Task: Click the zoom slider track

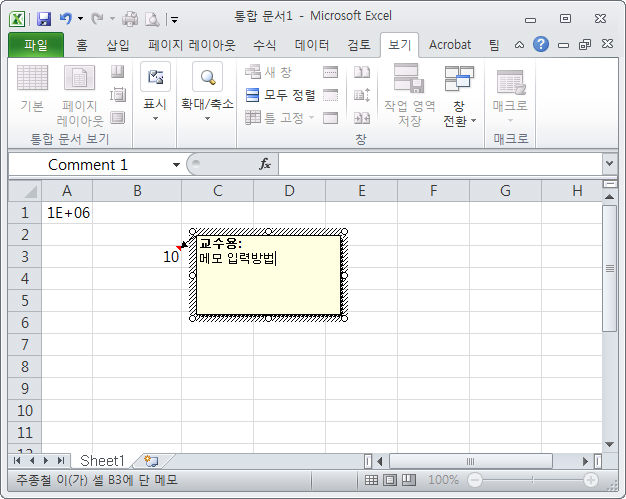Action: point(533,479)
